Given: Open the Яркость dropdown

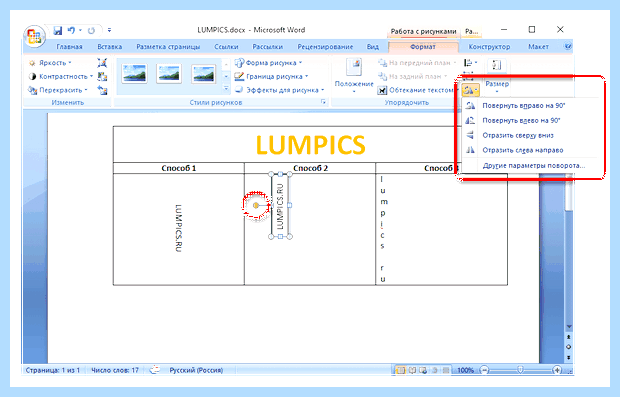Looking at the screenshot, I should 50,63.
